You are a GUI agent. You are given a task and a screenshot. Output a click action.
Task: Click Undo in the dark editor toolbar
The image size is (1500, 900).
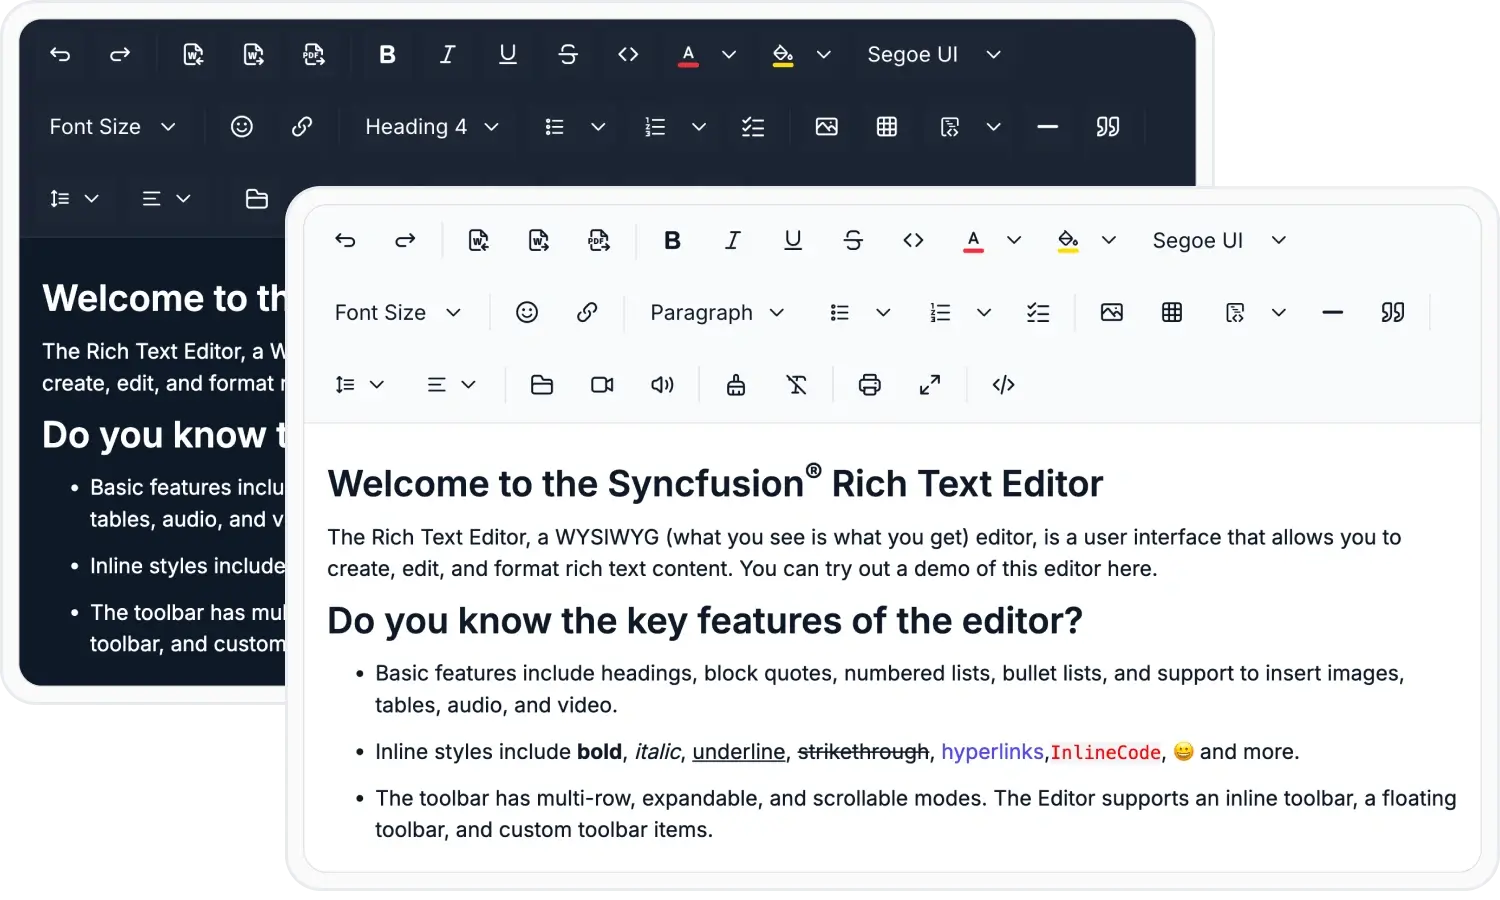pos(60,55)
